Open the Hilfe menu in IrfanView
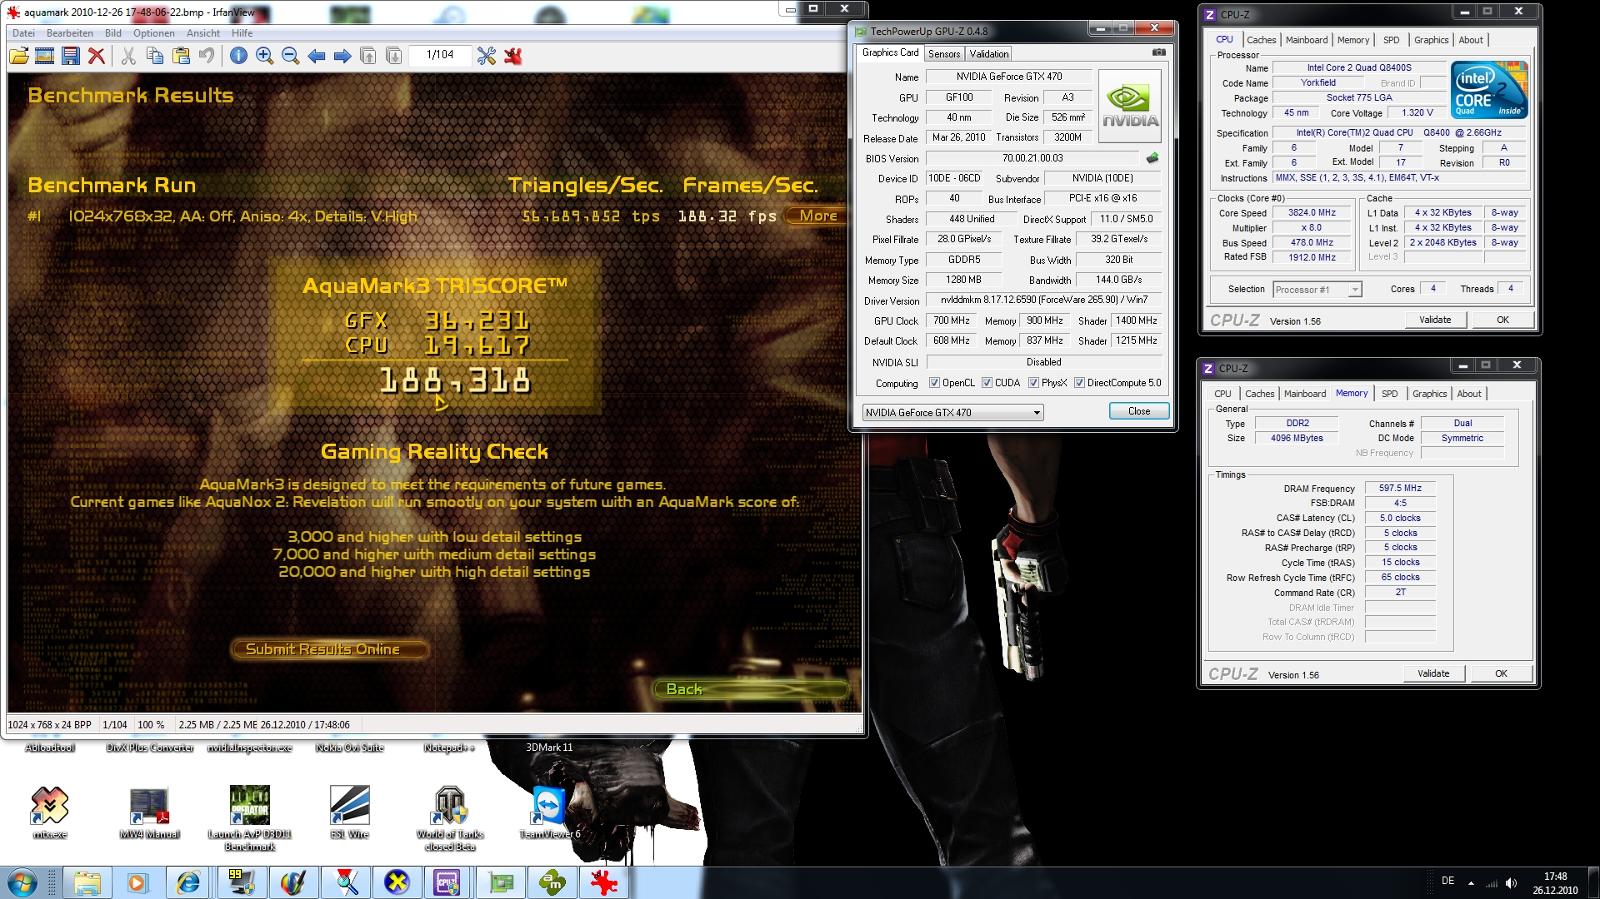Viewport: 1600px width, 899px height. click(x=242, y=33)
